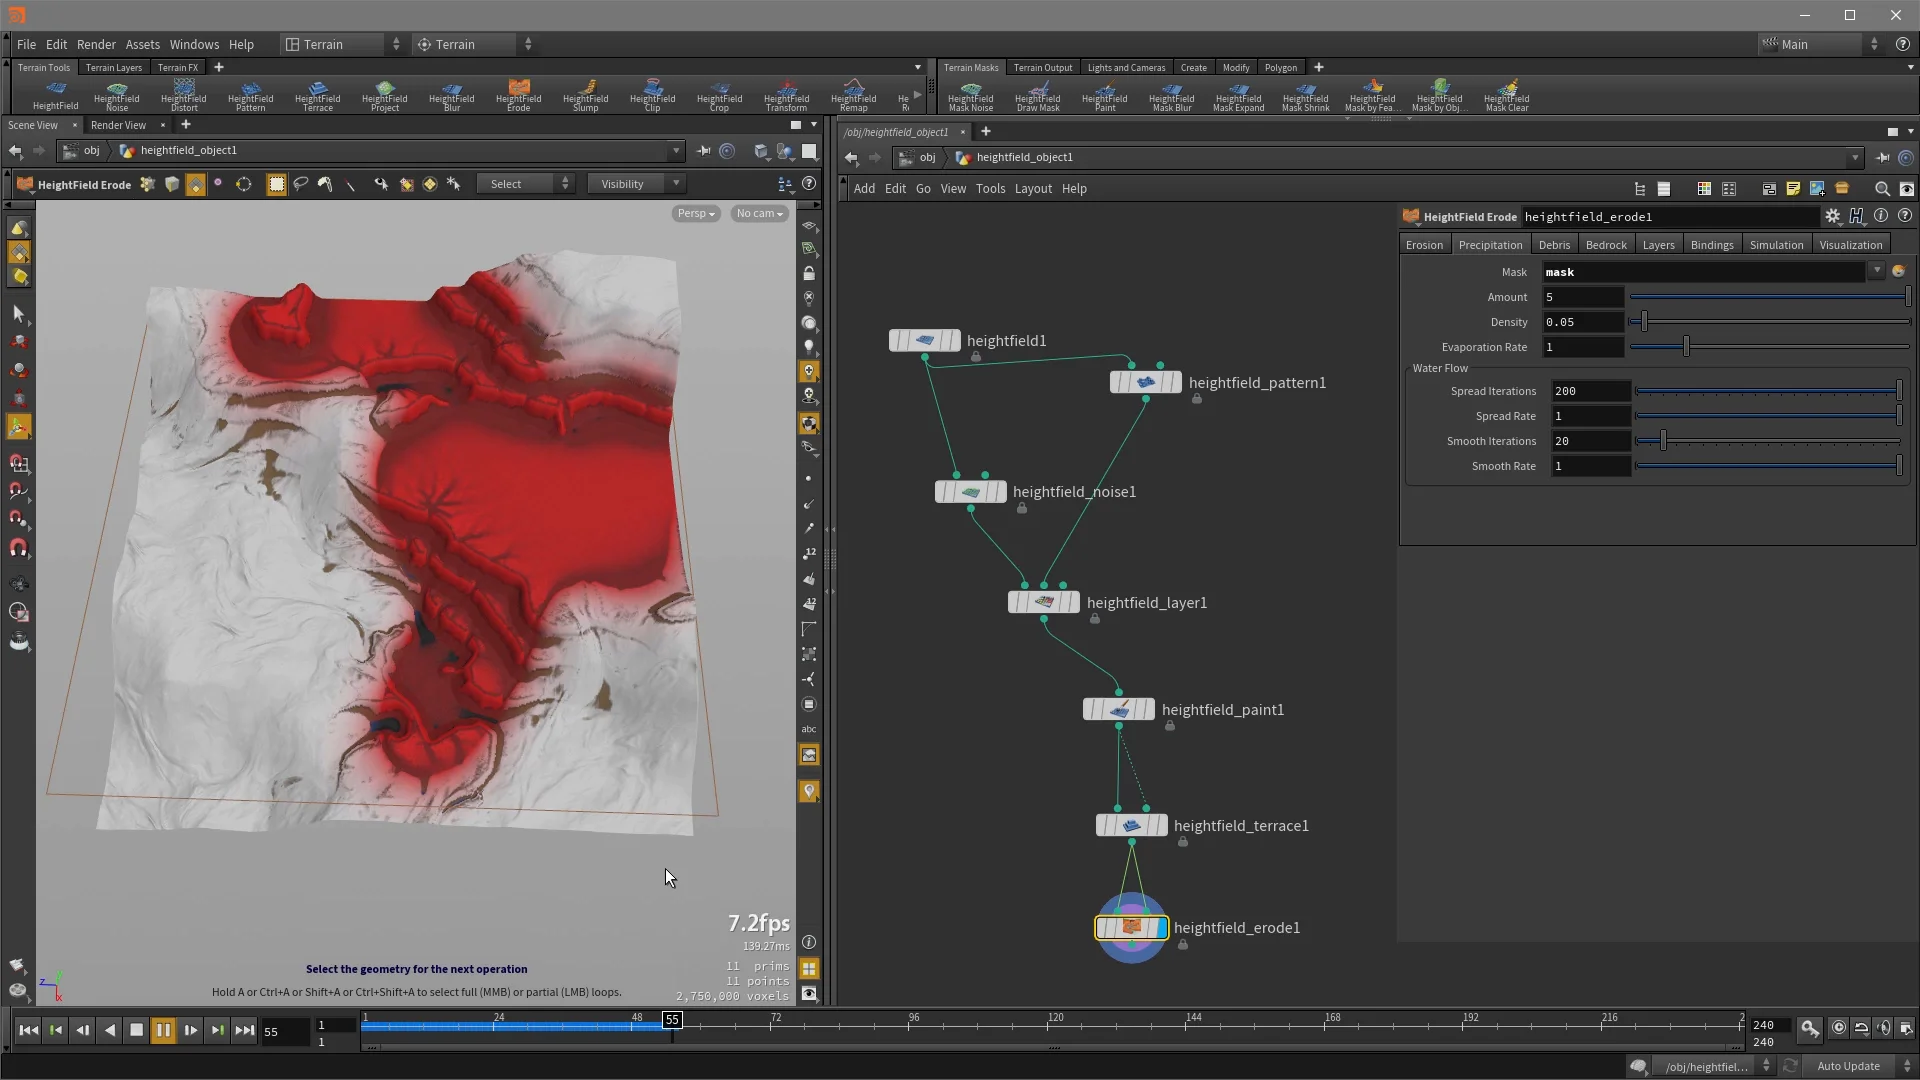The image size is (1920, 1080).
Task: Select the HeightField Erode shelf tool
Action: pos(518,95)
